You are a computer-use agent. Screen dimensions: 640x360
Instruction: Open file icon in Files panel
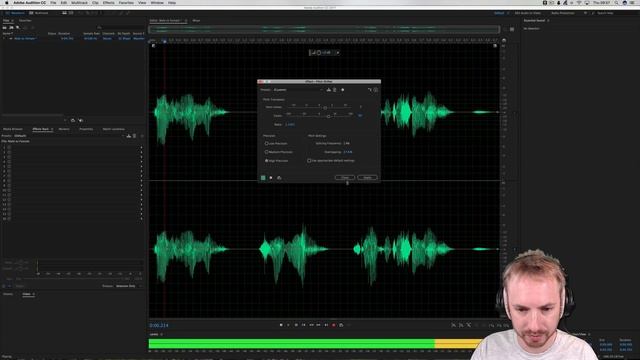click(x=4, y=27)
